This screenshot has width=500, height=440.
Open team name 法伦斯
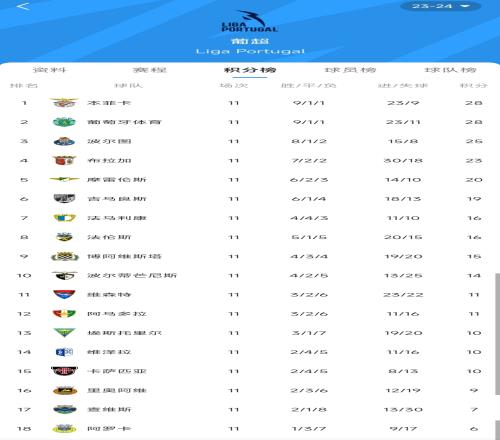[x=109, y=237]
